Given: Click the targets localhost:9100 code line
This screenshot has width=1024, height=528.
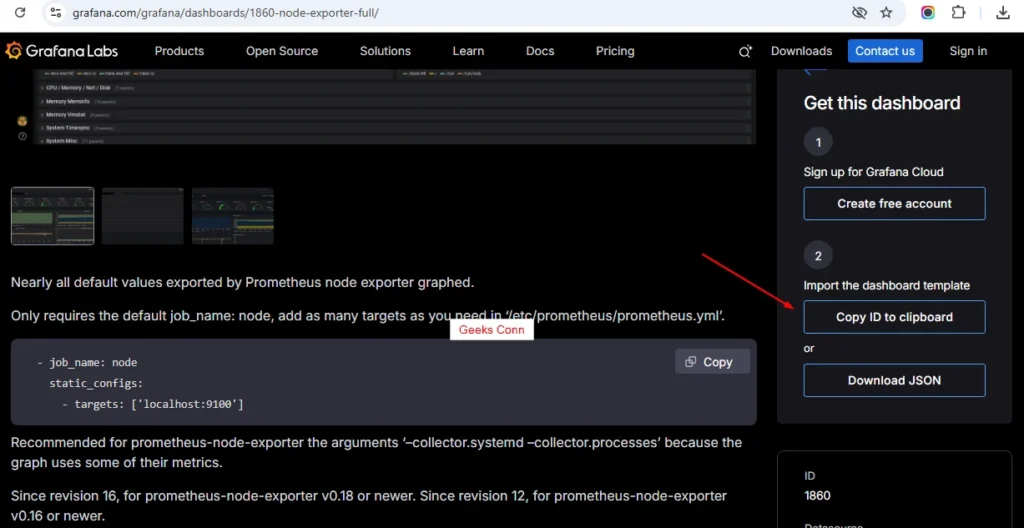Looking at the screenshot, I should coord(153,404).
